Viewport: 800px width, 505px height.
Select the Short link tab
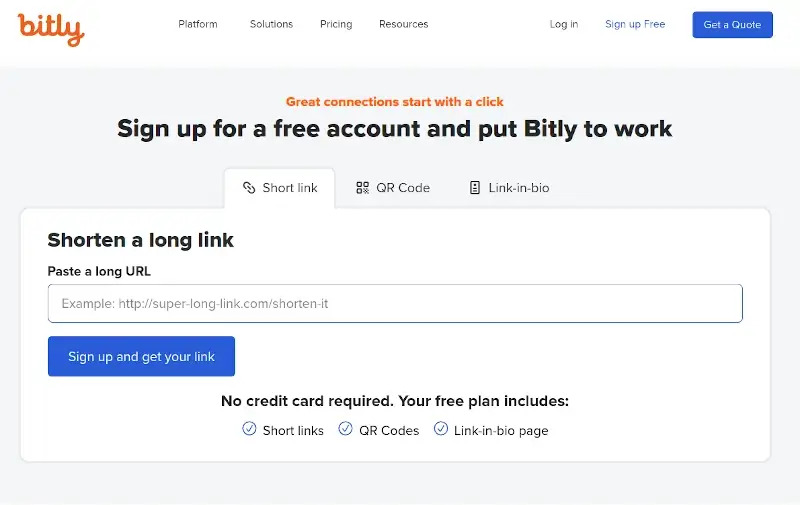pos(280,188)
